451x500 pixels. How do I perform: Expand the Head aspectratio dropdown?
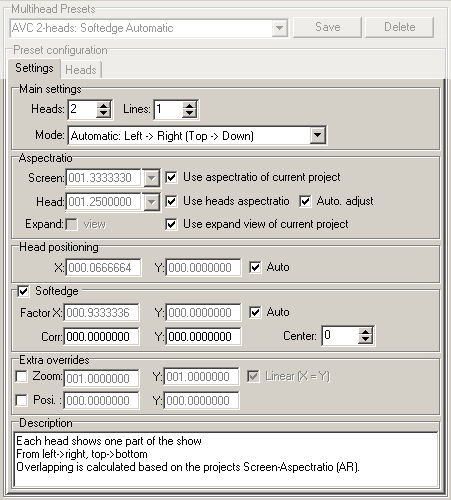tap(151, 202)
